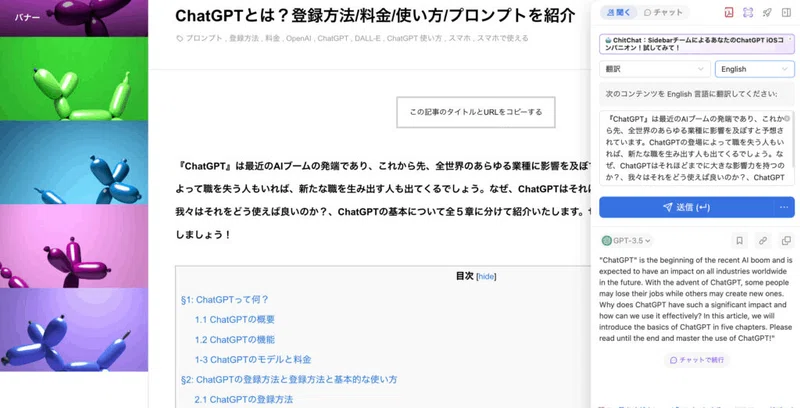
Task: Click the blue balloon dog banner
Action: [x=74, y=163]
